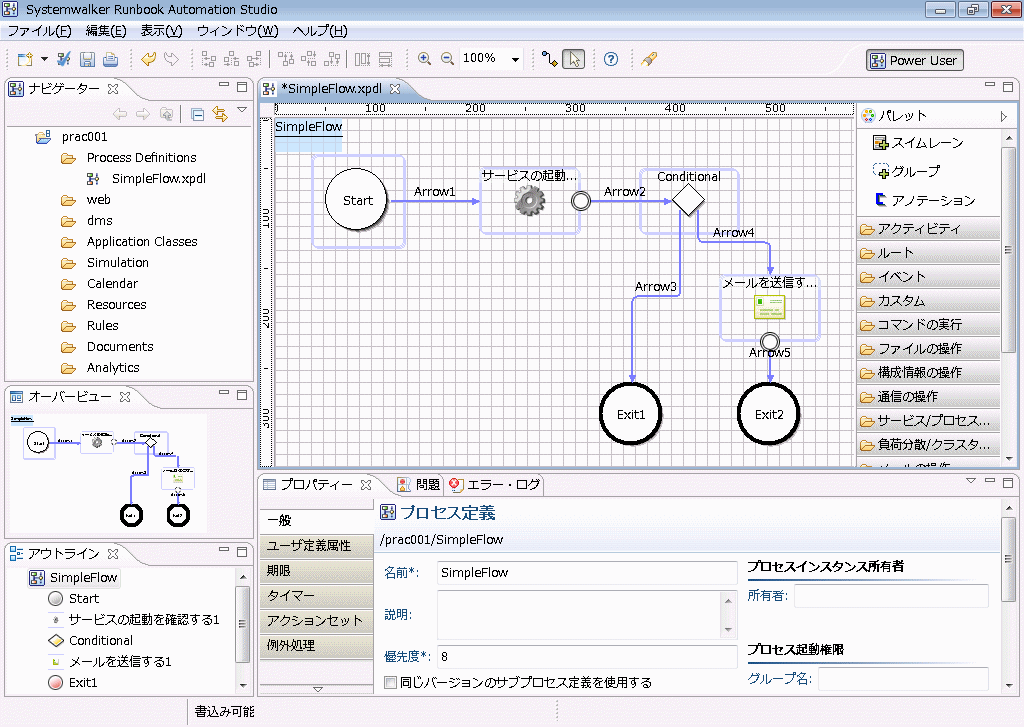Open the navigator view menu triangle
The width and height of the screenshot is (1024, 727).
click(242, 110)
